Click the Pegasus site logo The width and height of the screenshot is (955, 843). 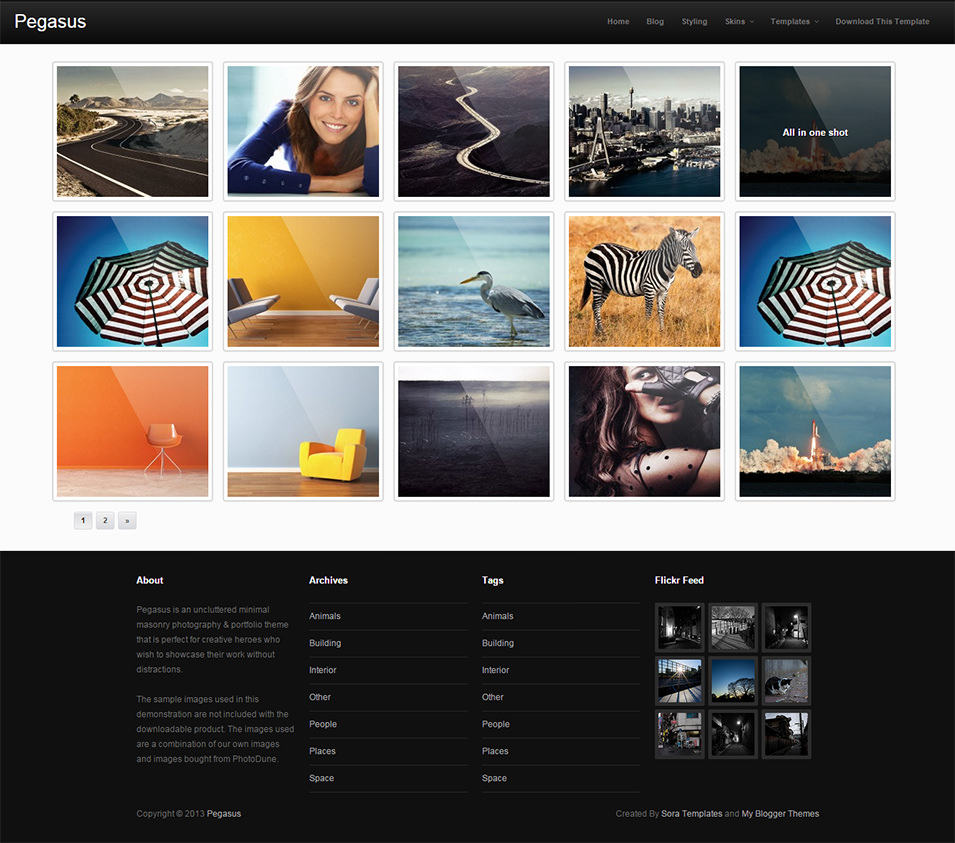click(x=50, y=22)
